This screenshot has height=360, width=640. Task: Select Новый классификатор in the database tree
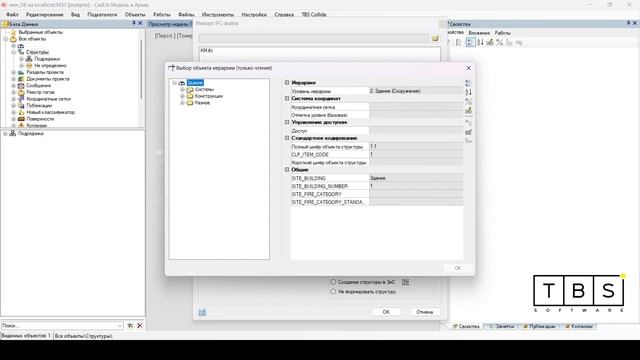pyautogui.click(x=51, y=112)
